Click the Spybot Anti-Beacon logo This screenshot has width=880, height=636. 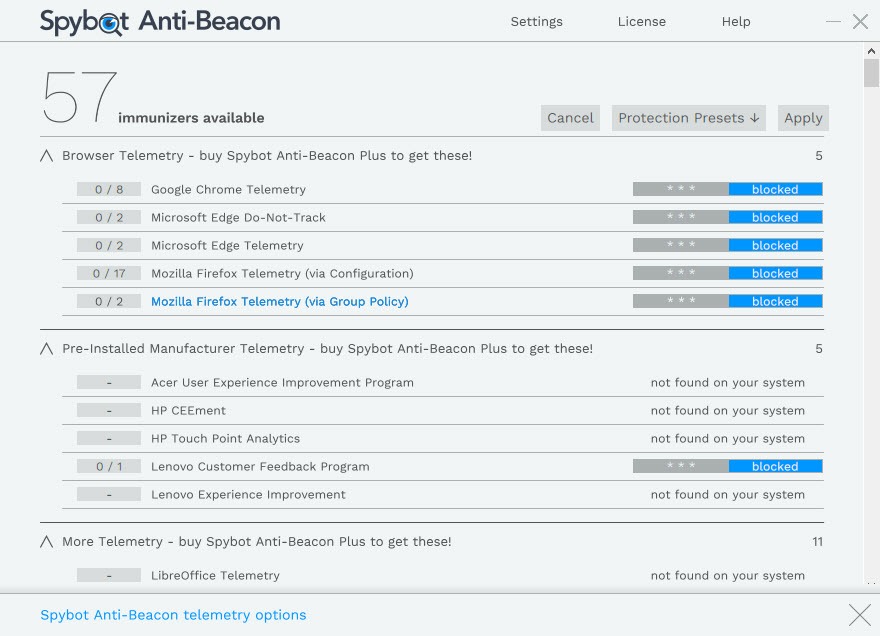click(x=160, y=22)
